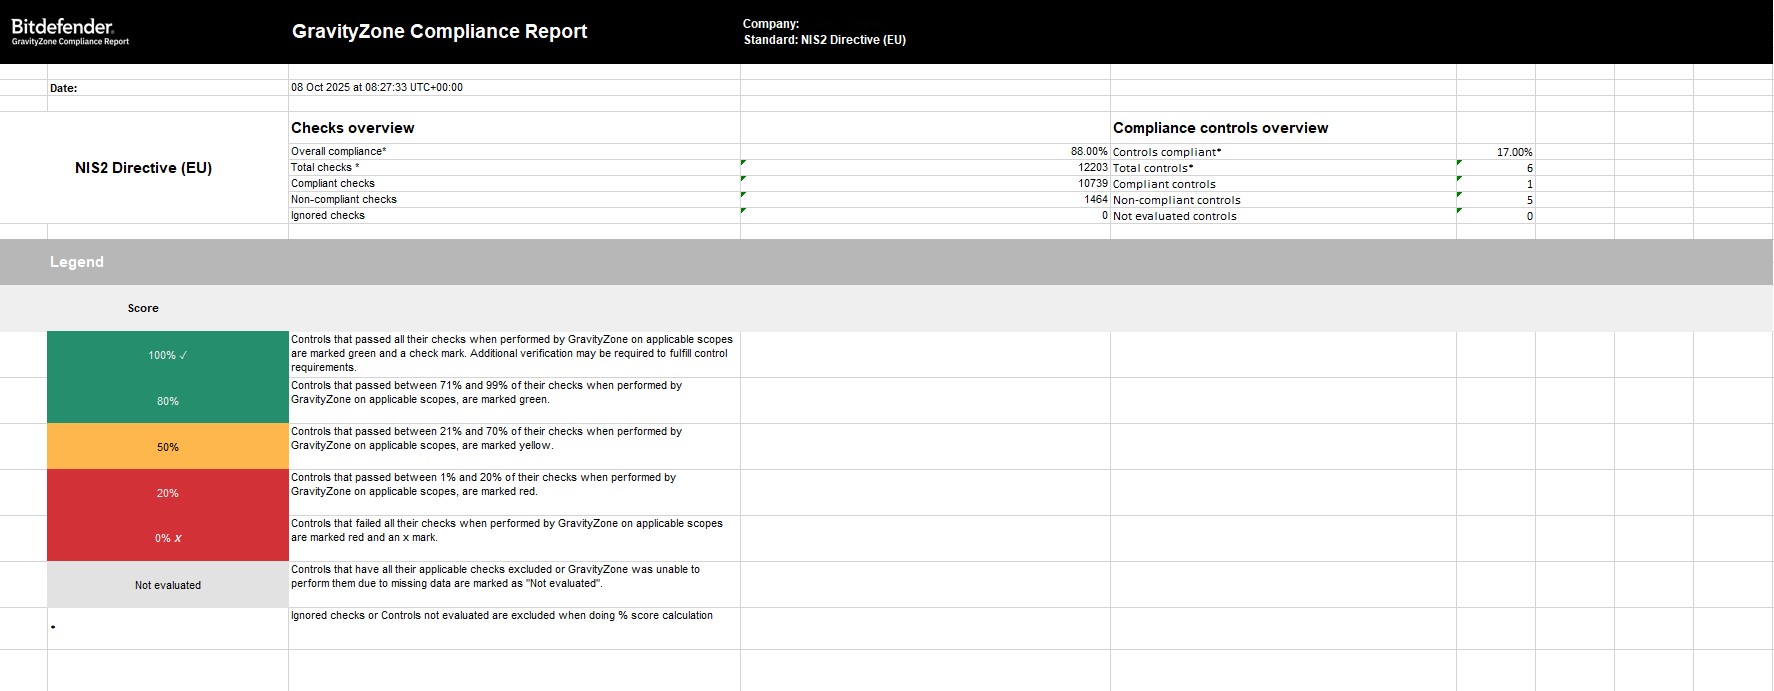Select the Company label in the header
The image size is (1774, 691).
click(x=770, y=24)
